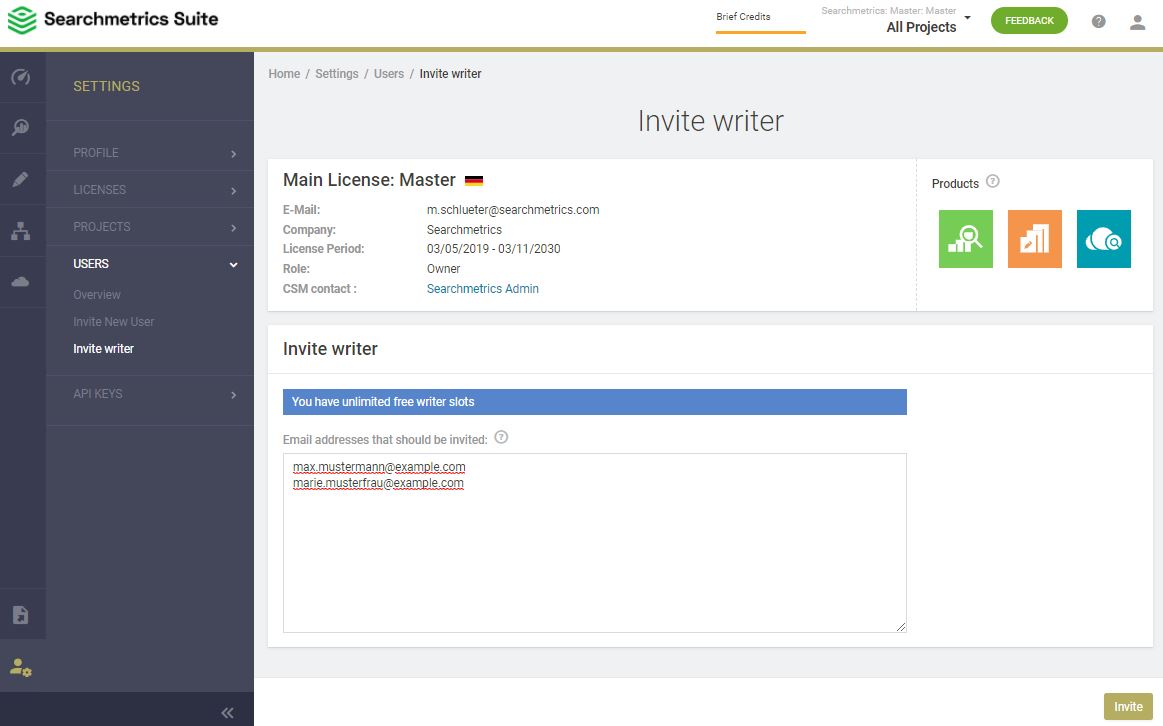1163x726 pixels.
Task: Expand the PROJECTS settings section
Action: pyautogui.click(x=150, y=227)
